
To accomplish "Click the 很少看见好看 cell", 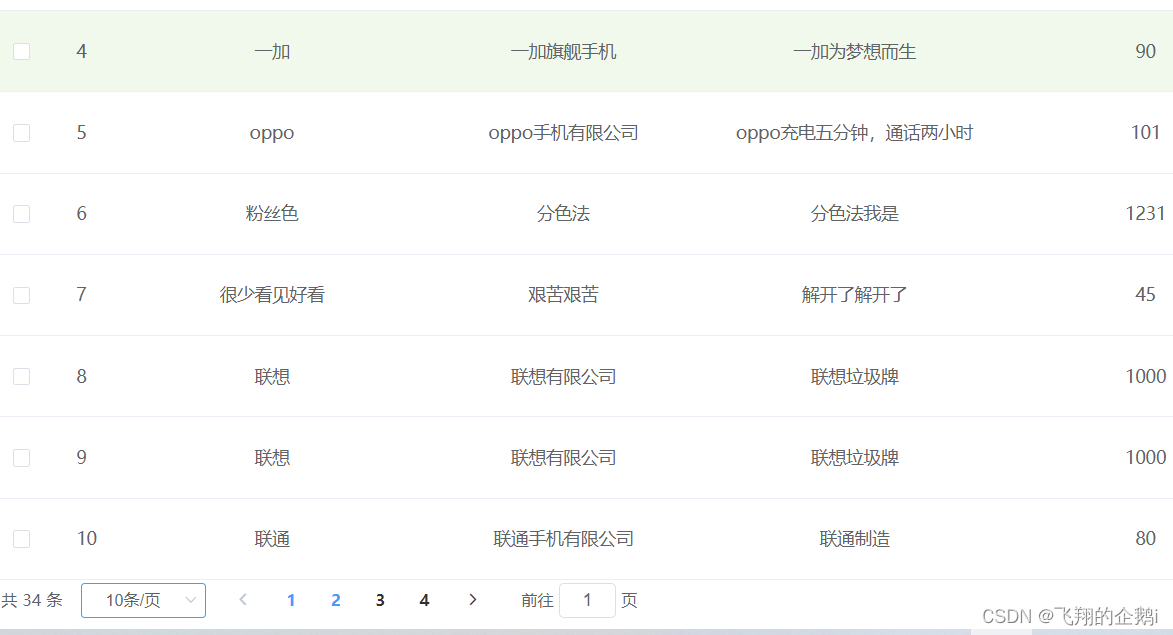I will point(272,295).
